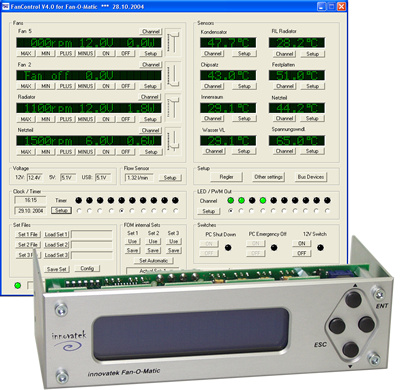This screenshot has width=400, height=390.
Task: Open the Regler setup section
Action: [x=226, y=177]
